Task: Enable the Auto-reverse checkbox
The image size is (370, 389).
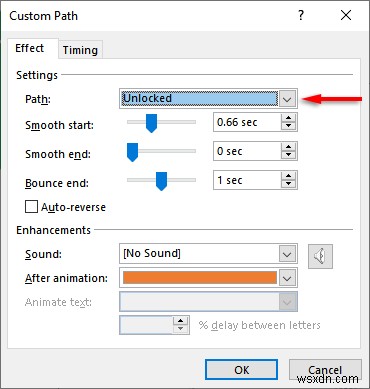Action: (x=31, y=207)
